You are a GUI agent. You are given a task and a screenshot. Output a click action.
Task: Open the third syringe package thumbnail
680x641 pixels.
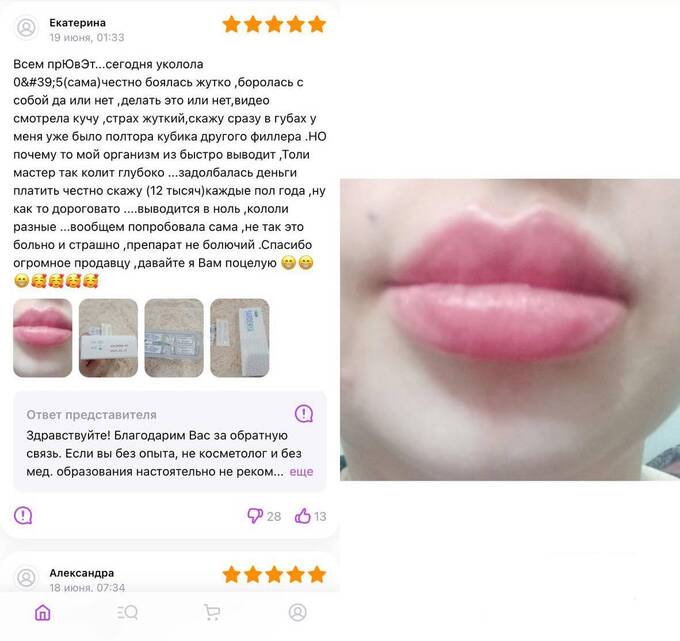(174, 337)
